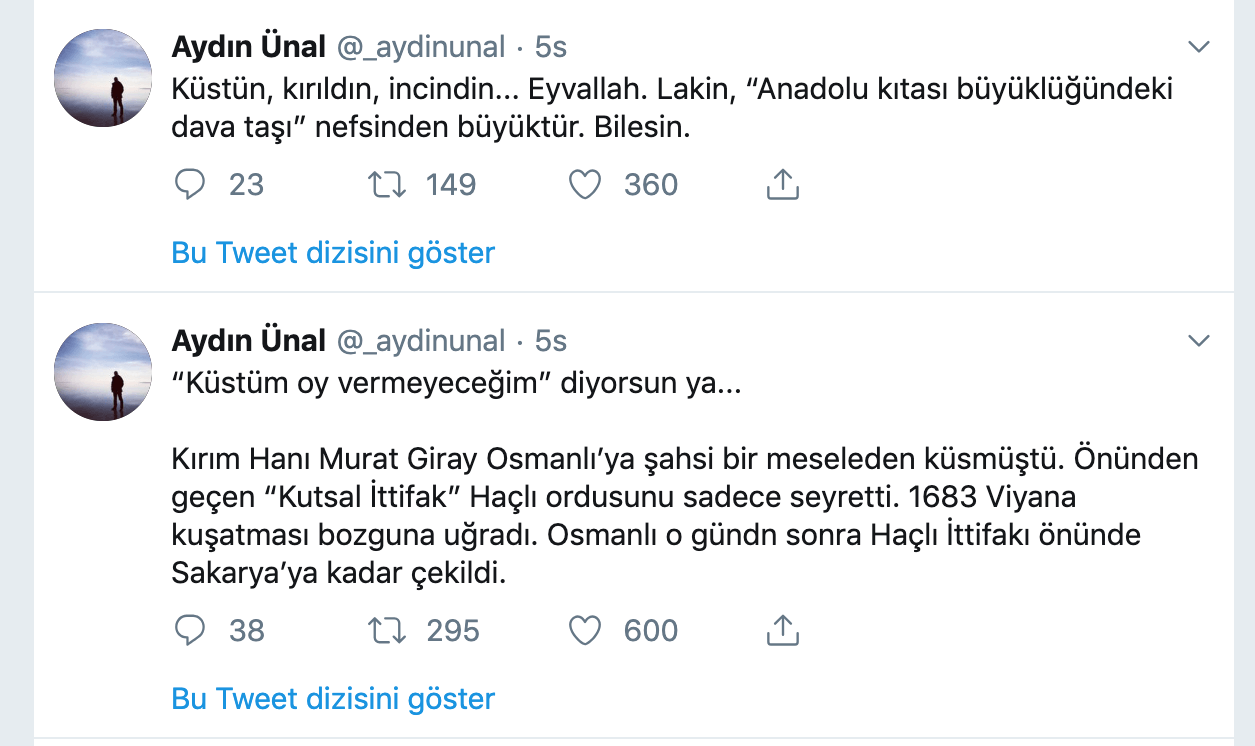Retweet the 'Küstün, kırıldın' tweet
Image resolution: width=1255 pixels, height=746 pixels.
[382, 185]
